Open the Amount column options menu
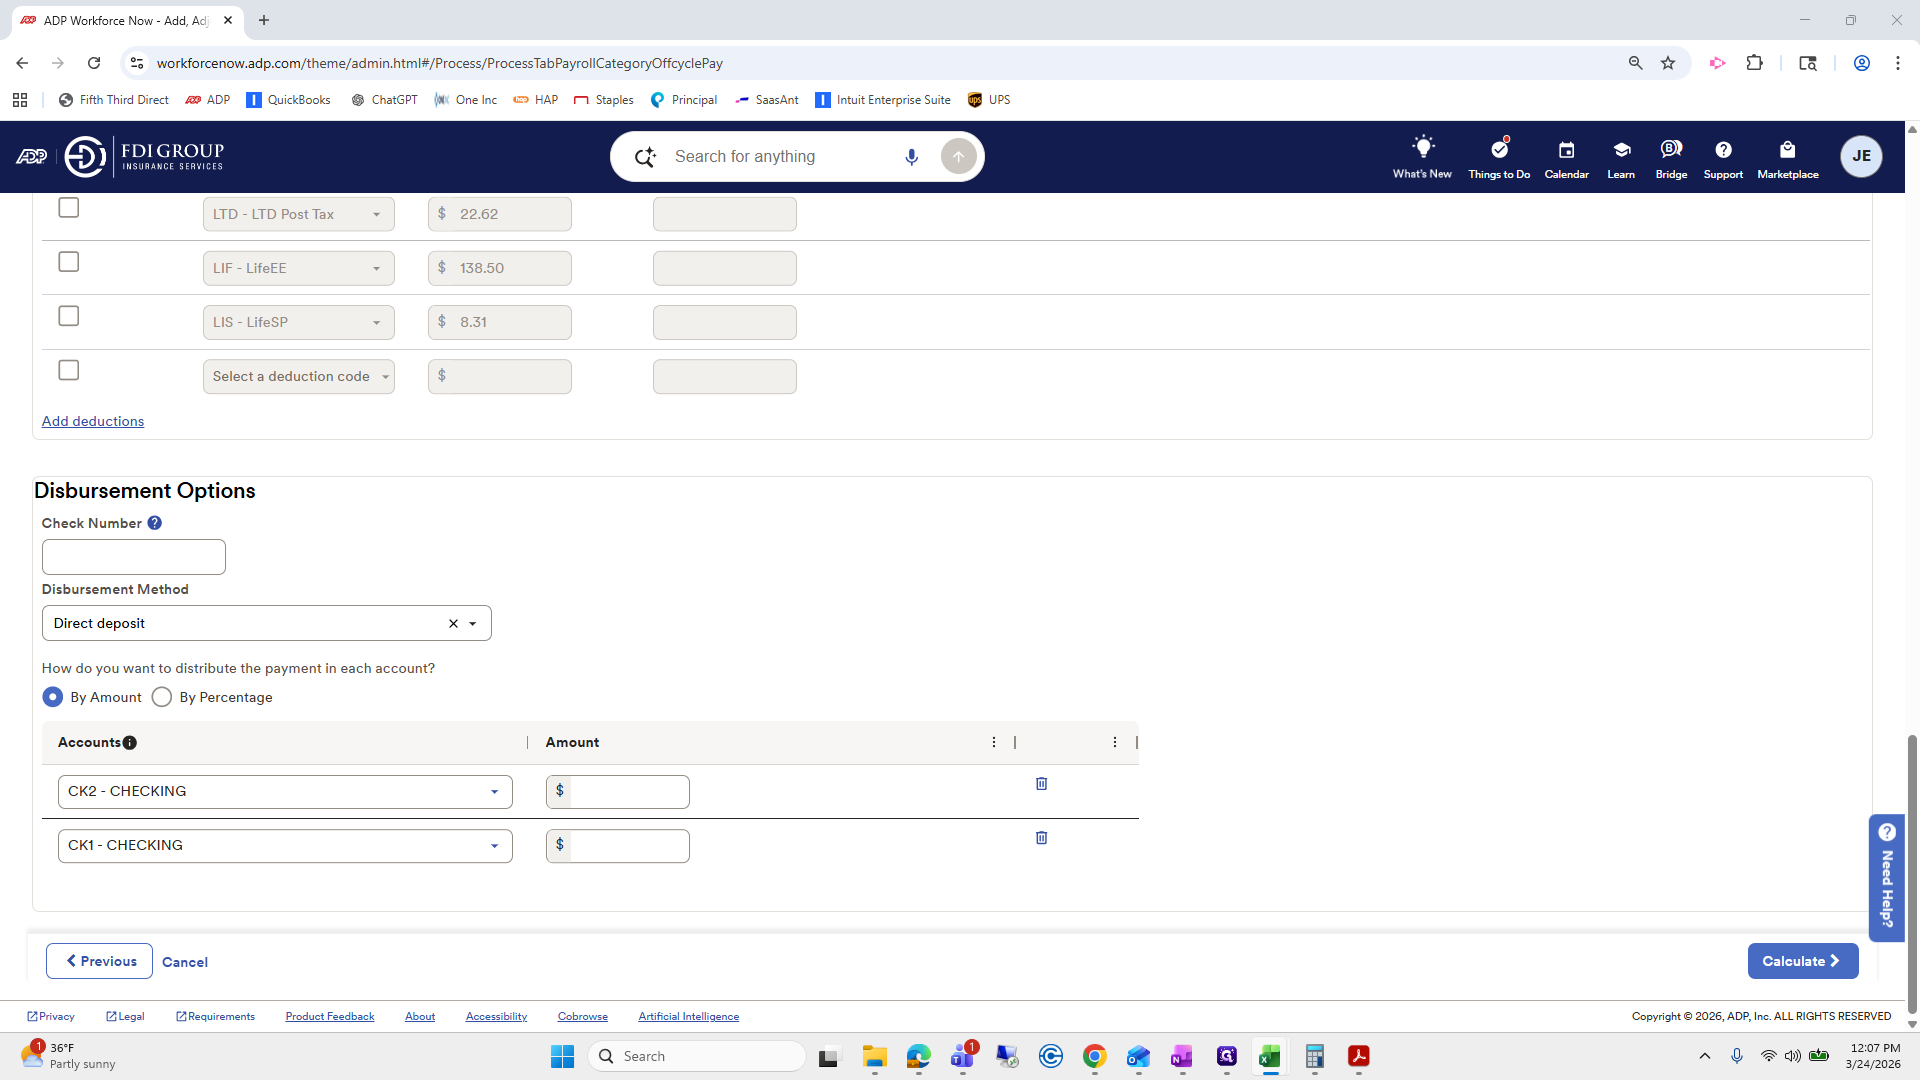The width and height of the screenshot is (1920, 1080). tap(993, 742)
